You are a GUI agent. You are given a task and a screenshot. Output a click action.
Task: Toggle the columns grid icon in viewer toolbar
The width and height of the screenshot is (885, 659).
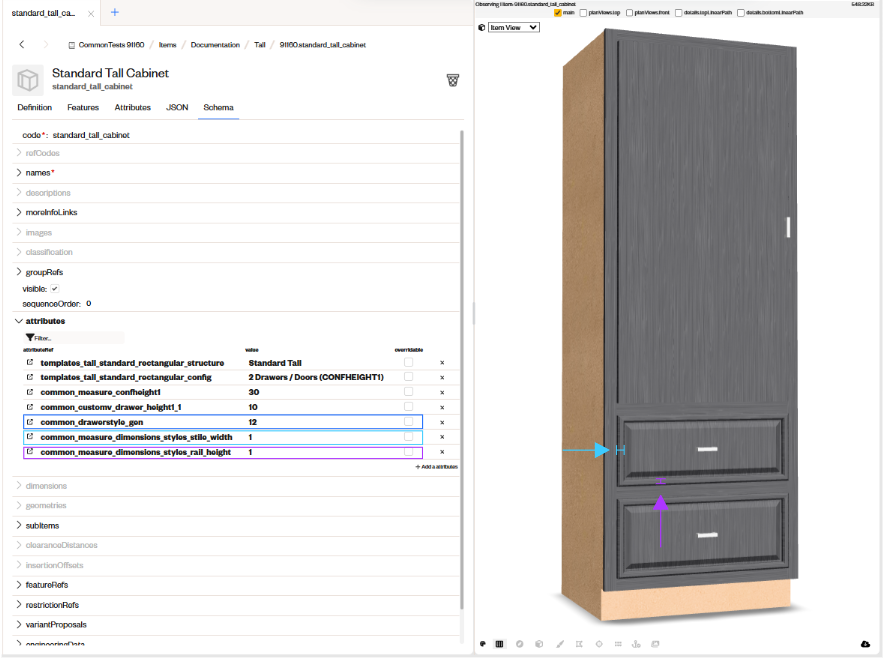[500, 644]
